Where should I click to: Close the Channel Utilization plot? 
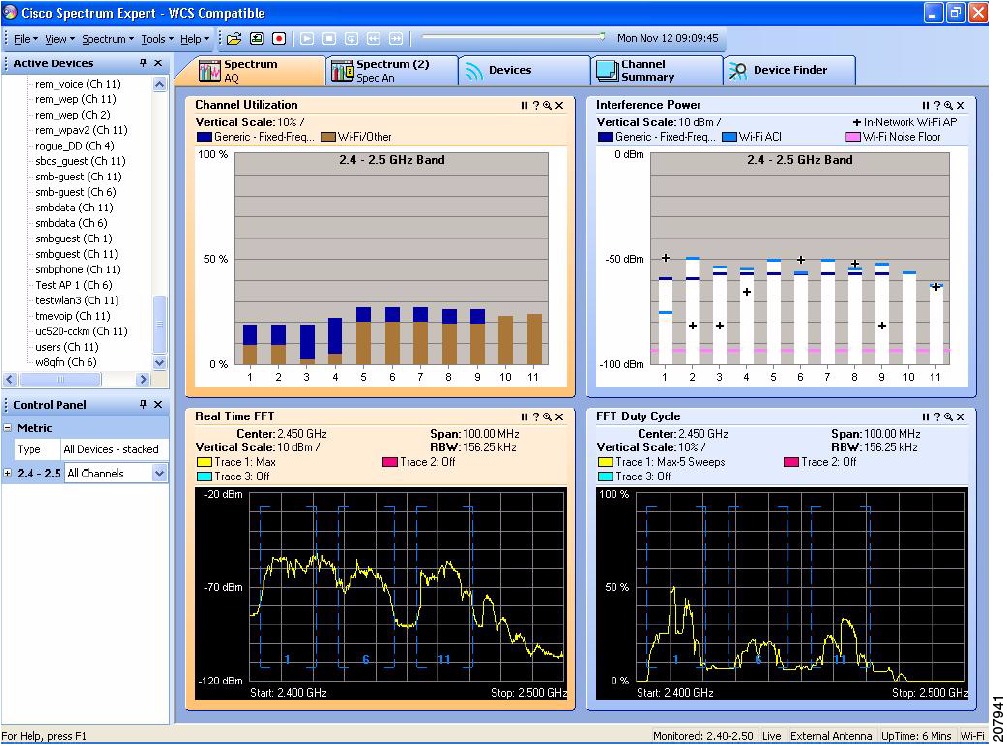click(559, 105)
